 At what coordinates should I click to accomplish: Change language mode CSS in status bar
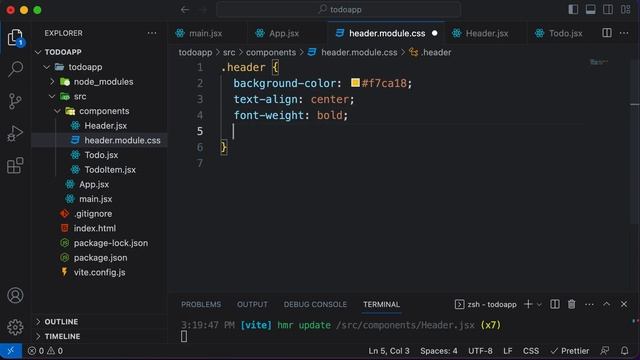(x=531, y=351)
